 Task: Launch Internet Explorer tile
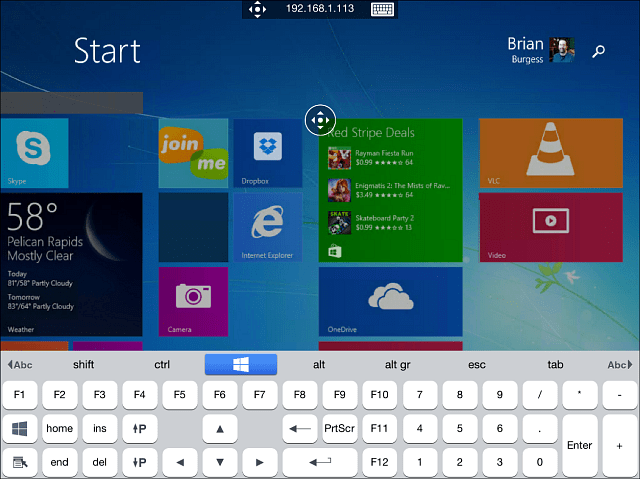(x=267, y=227)
